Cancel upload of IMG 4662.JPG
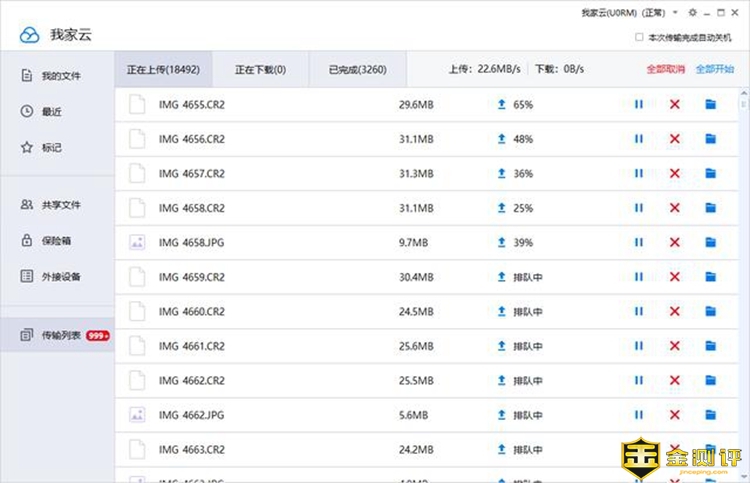The width and height of the screenshot is (750, 483). [675, 415]
